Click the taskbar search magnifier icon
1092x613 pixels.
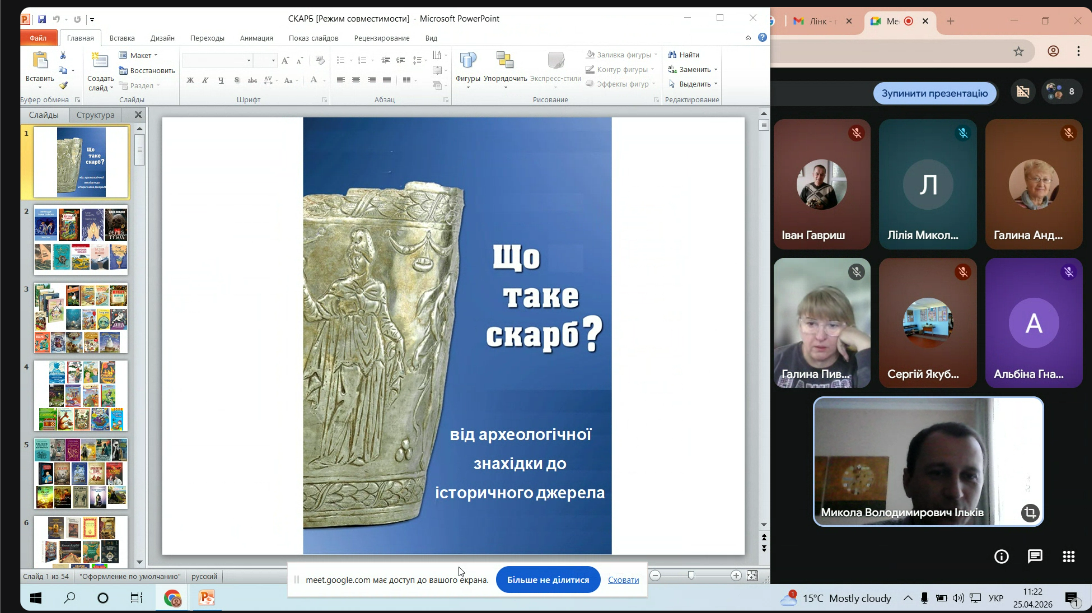pos(70,598)
